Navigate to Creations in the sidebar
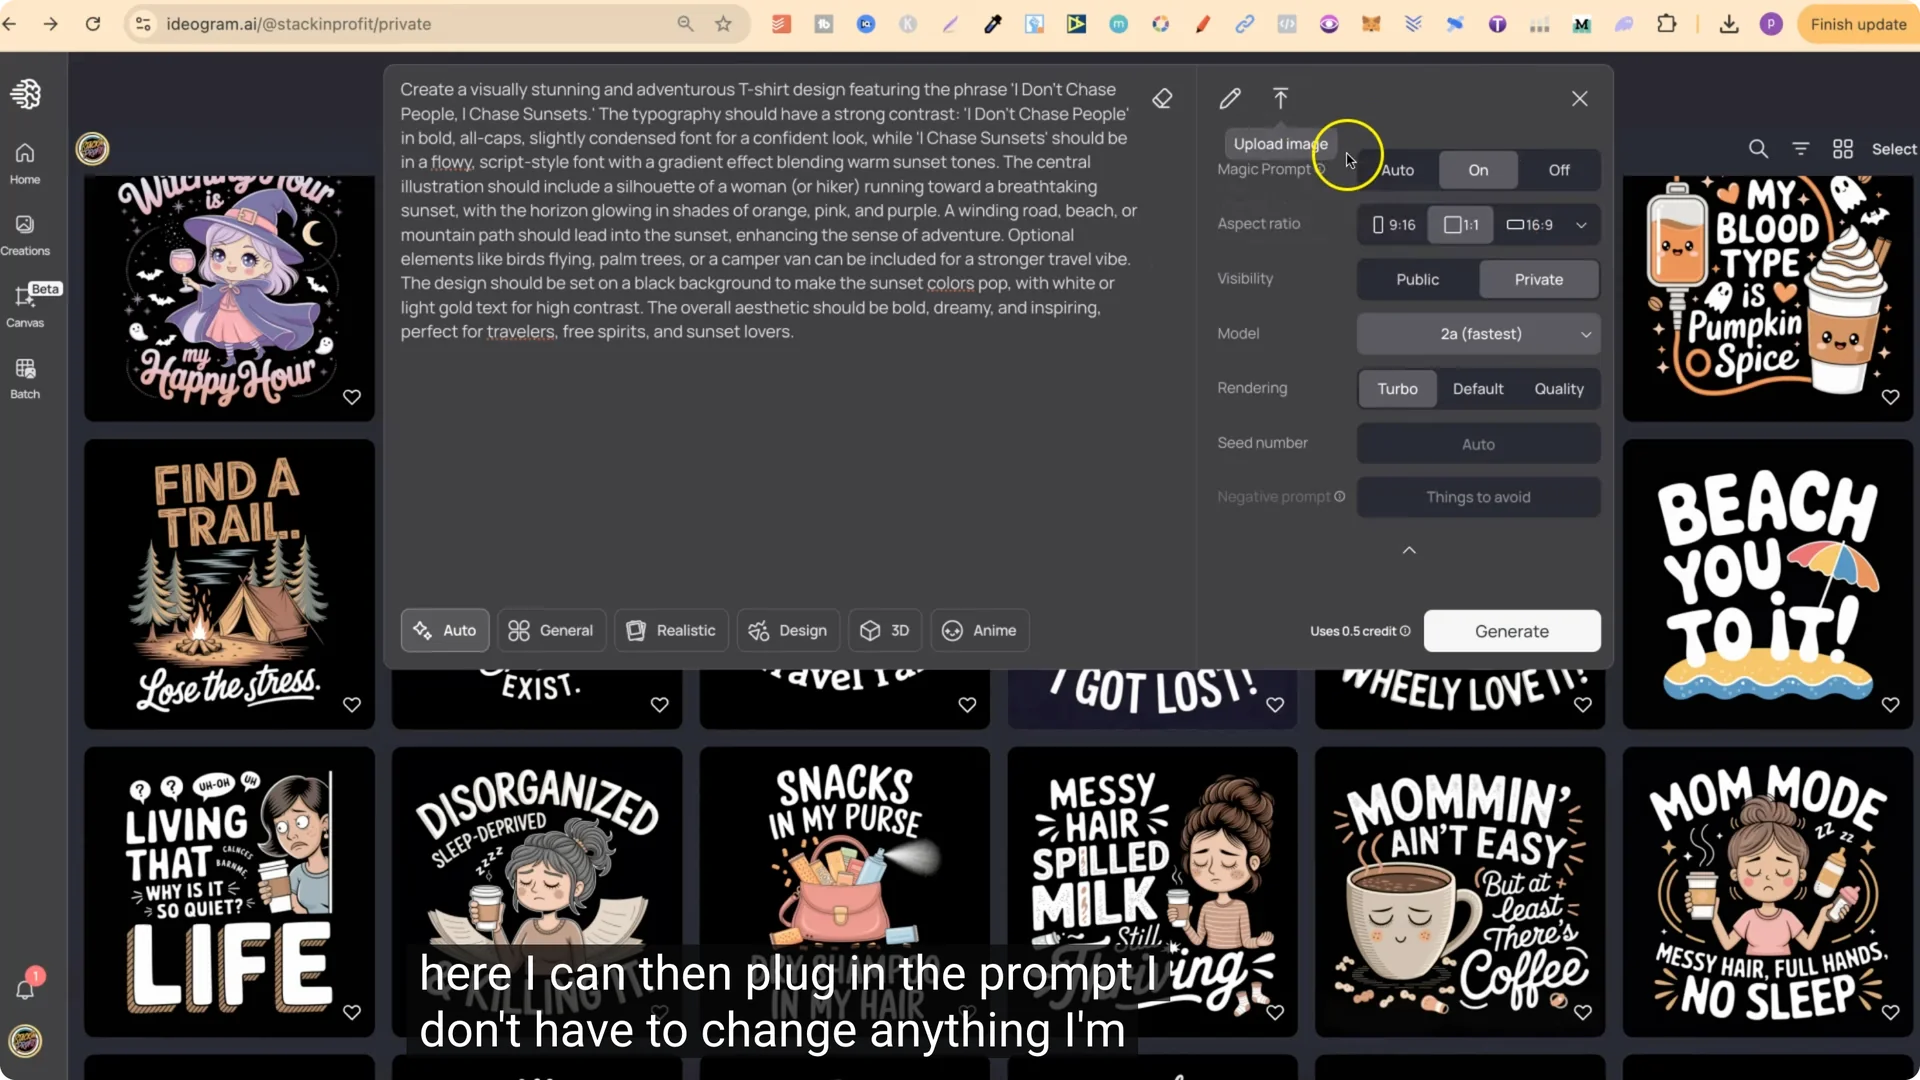The image size is (1920, 1080). coord(24,234)
